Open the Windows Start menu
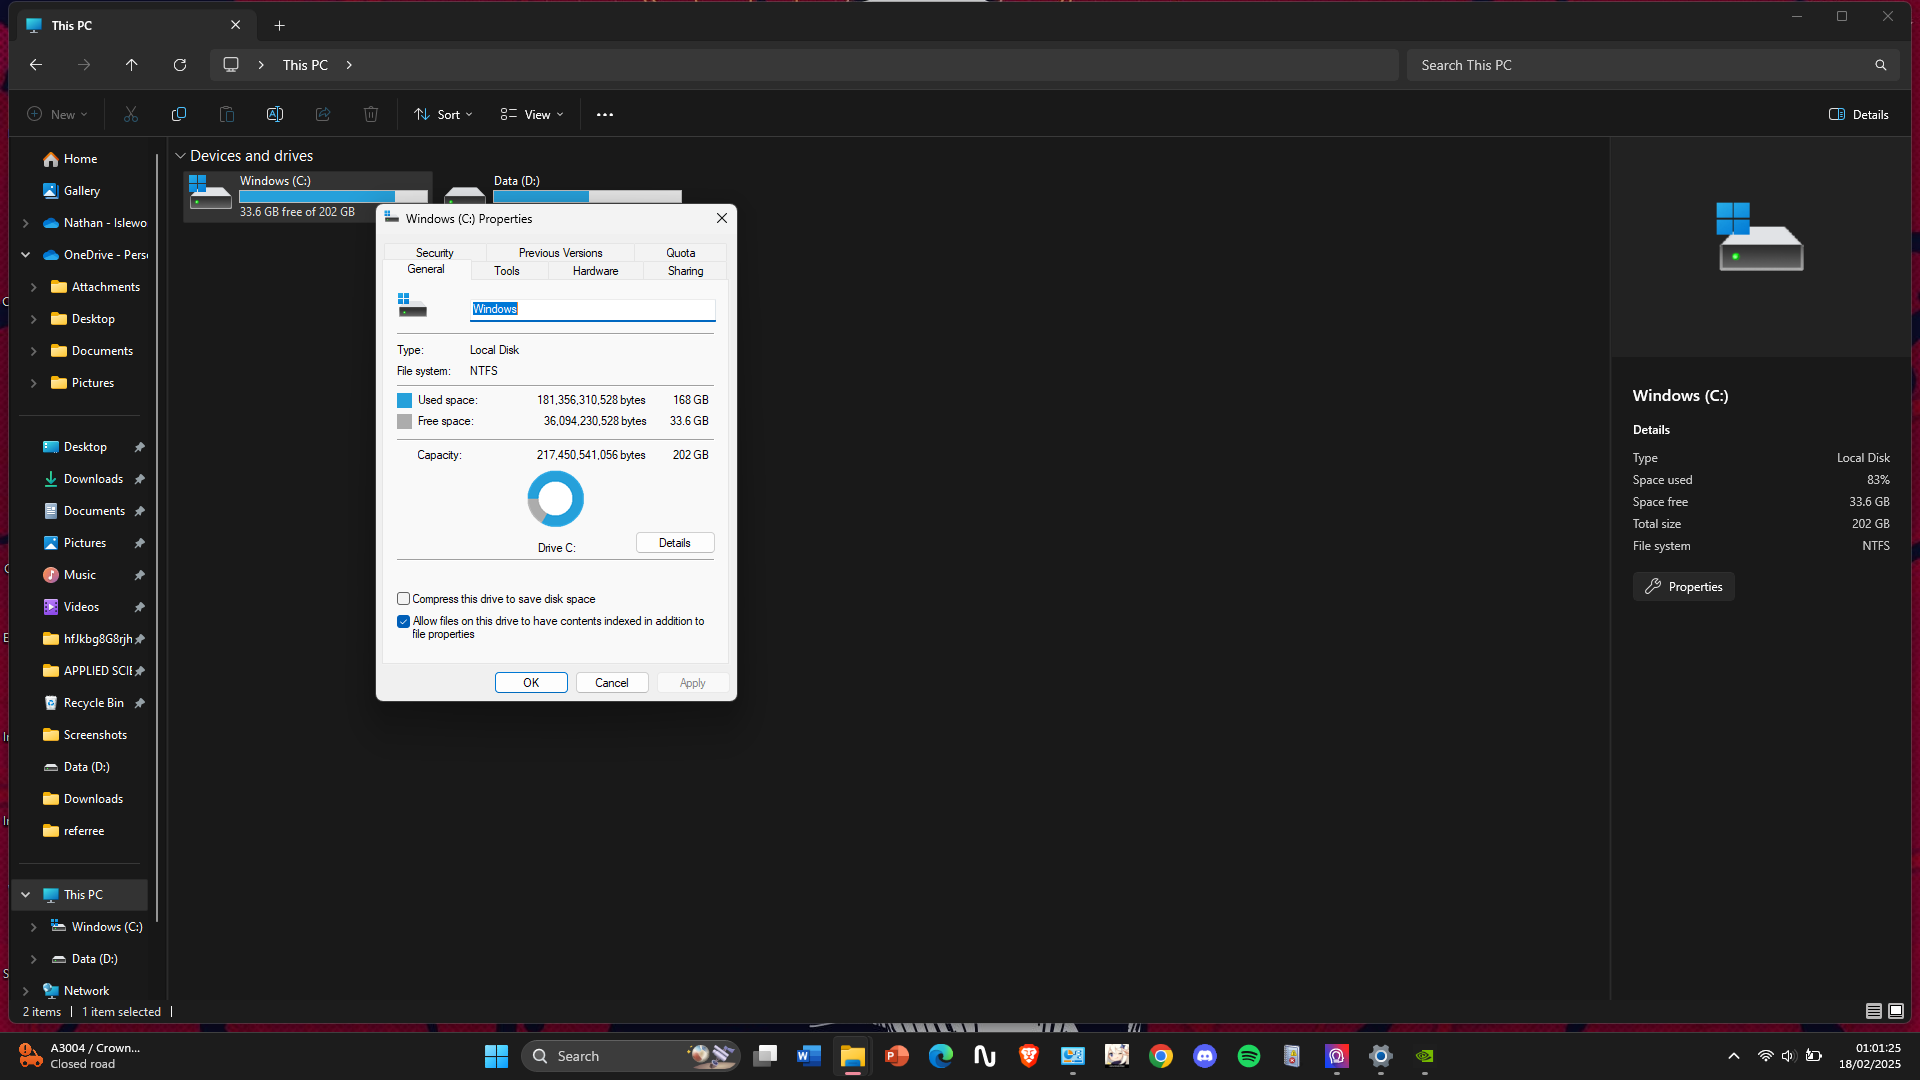Image resolution: width=1920 pixels, height=1080 pixels. (x=497, y=1056)
